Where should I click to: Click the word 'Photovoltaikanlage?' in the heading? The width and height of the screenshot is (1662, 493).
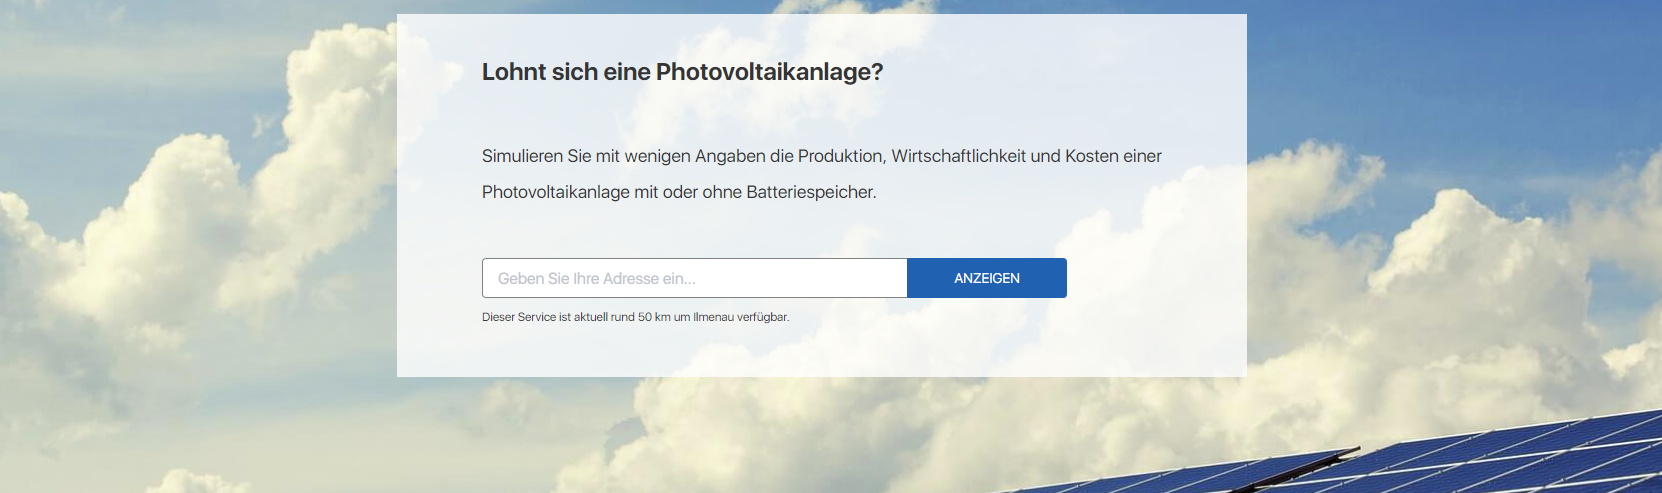click(769, 72)
